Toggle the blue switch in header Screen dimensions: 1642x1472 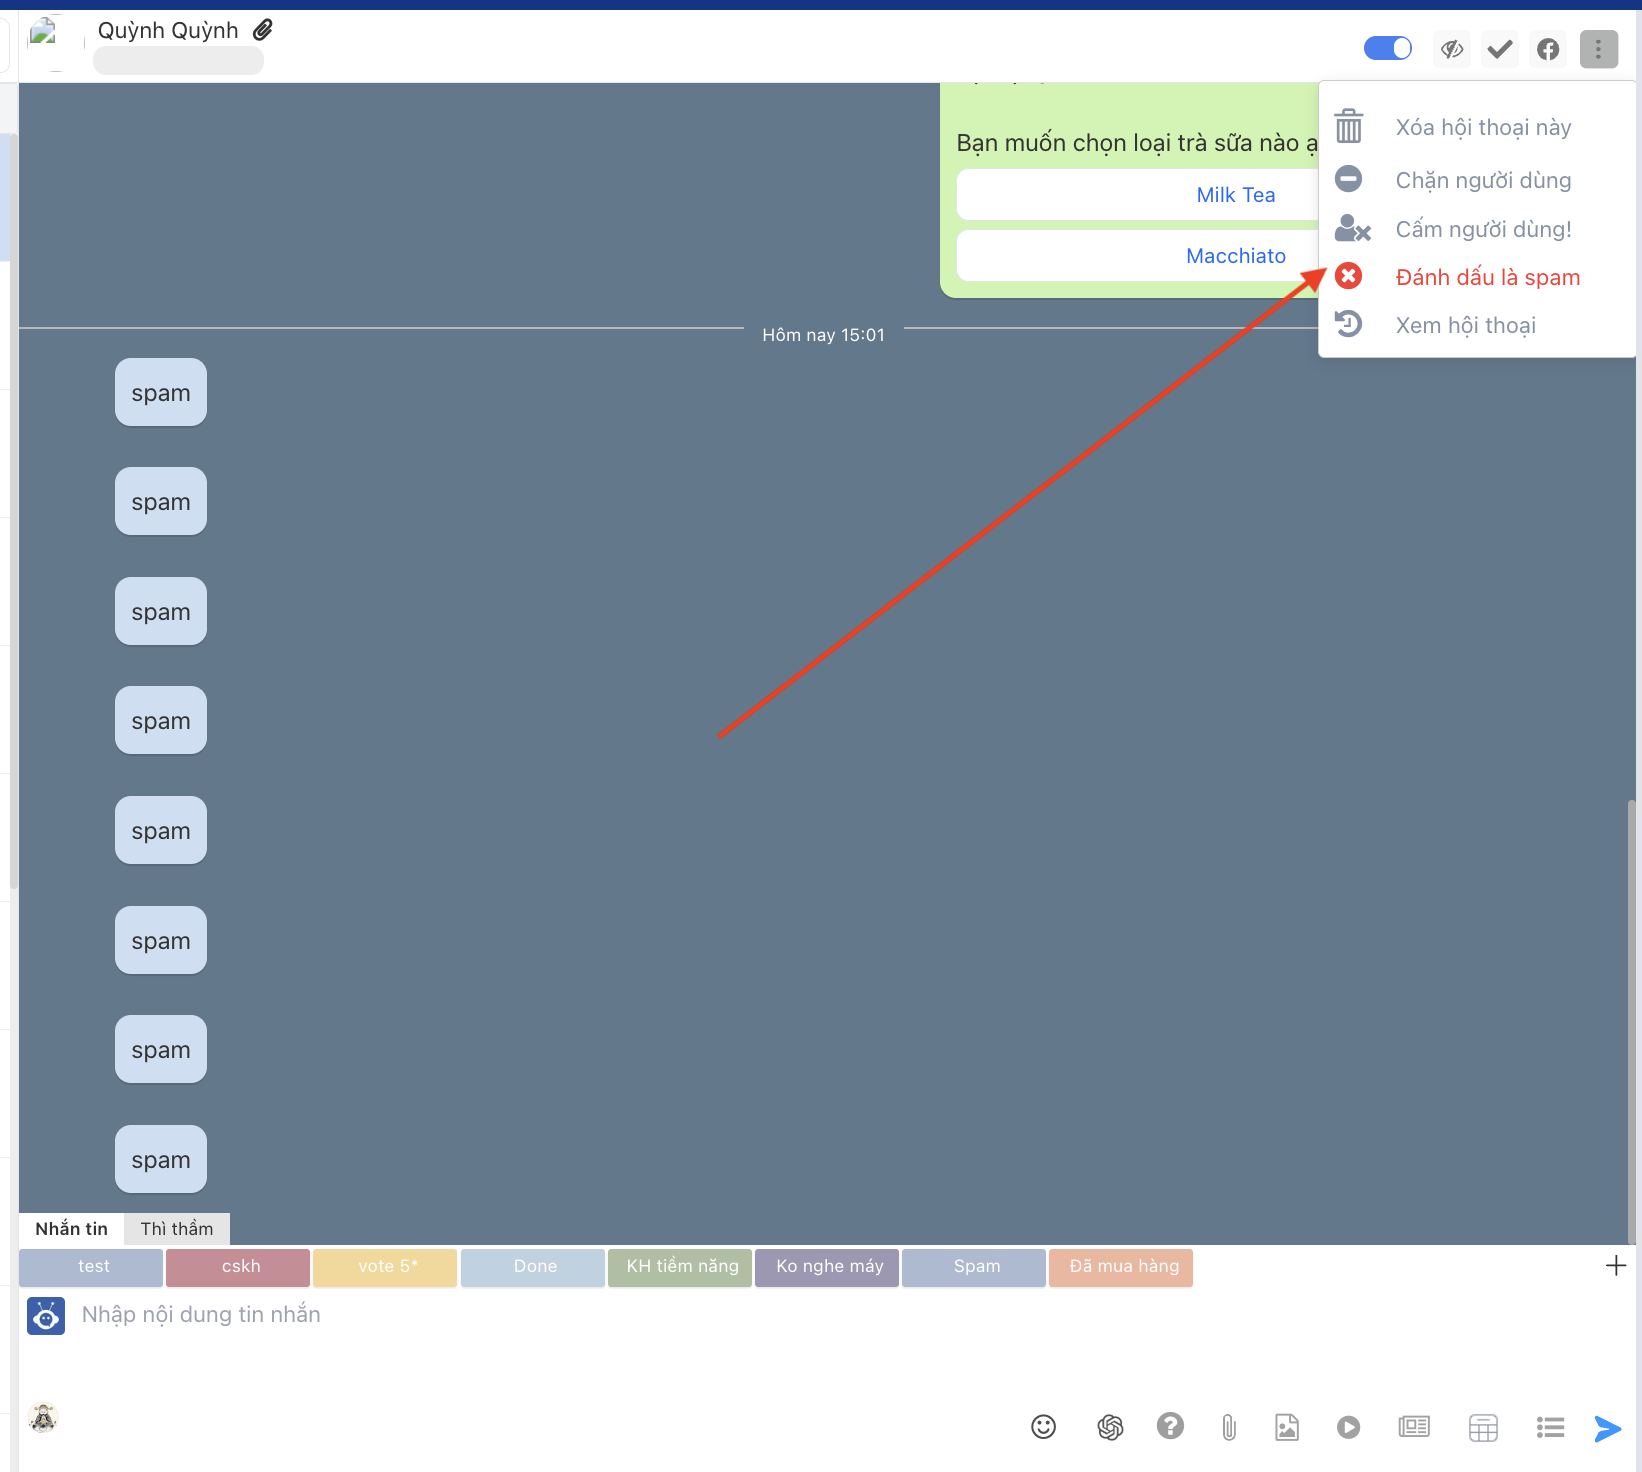click(1387, 48)
